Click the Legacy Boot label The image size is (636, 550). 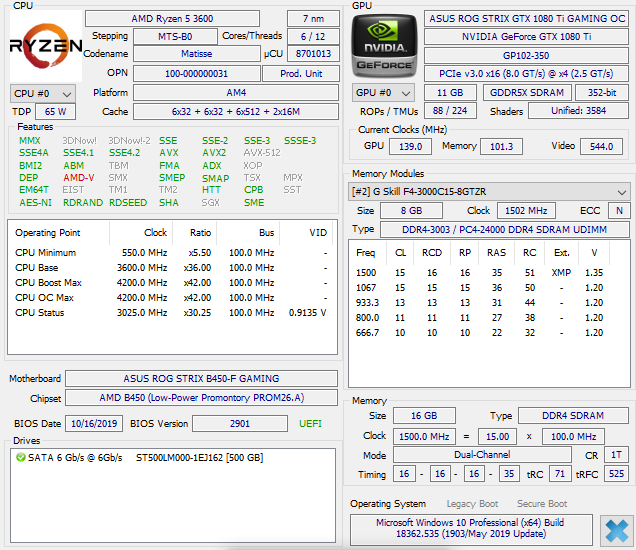(x=472, y=504)
